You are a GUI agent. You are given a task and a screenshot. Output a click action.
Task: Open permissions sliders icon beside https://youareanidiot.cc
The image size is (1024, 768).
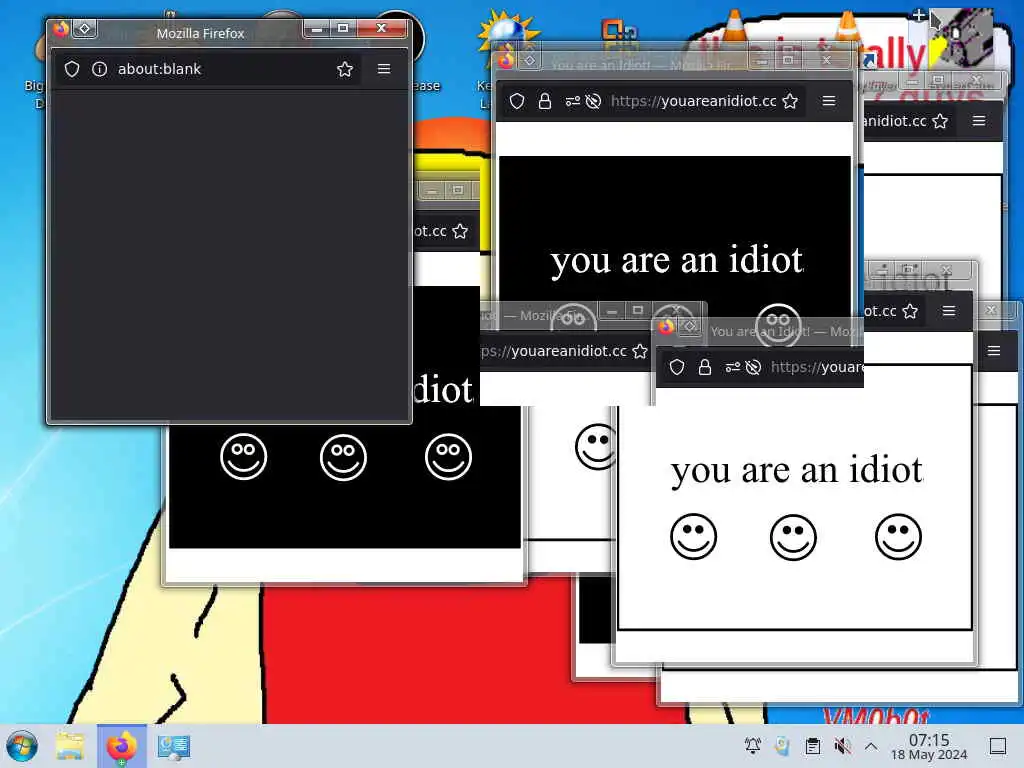(x=573, y=101)
